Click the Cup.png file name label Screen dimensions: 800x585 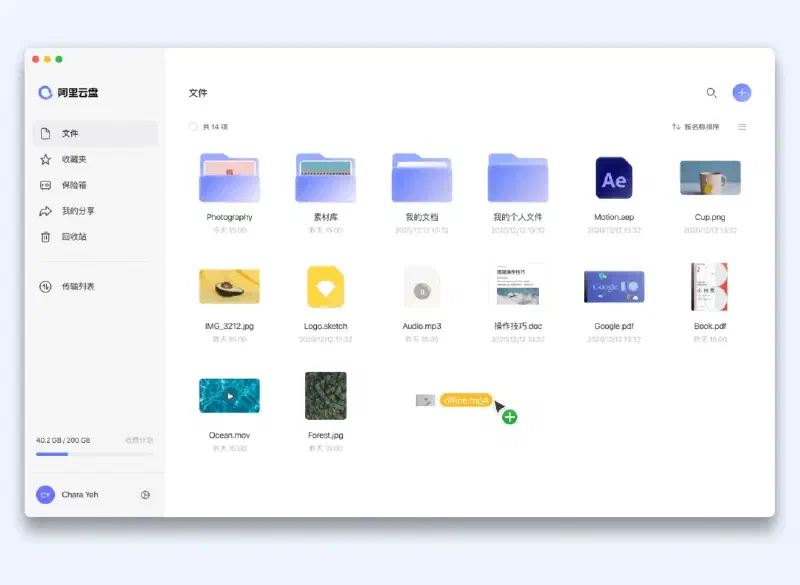(x=710, y=217)
